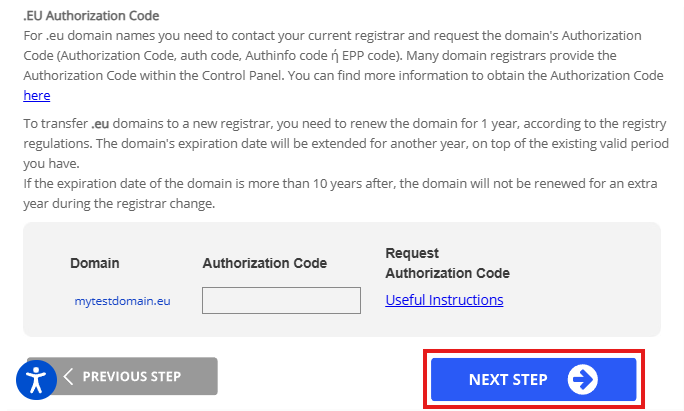Open the 'here' authorization code link
This screenshot has width=684, height=411.
37,95
